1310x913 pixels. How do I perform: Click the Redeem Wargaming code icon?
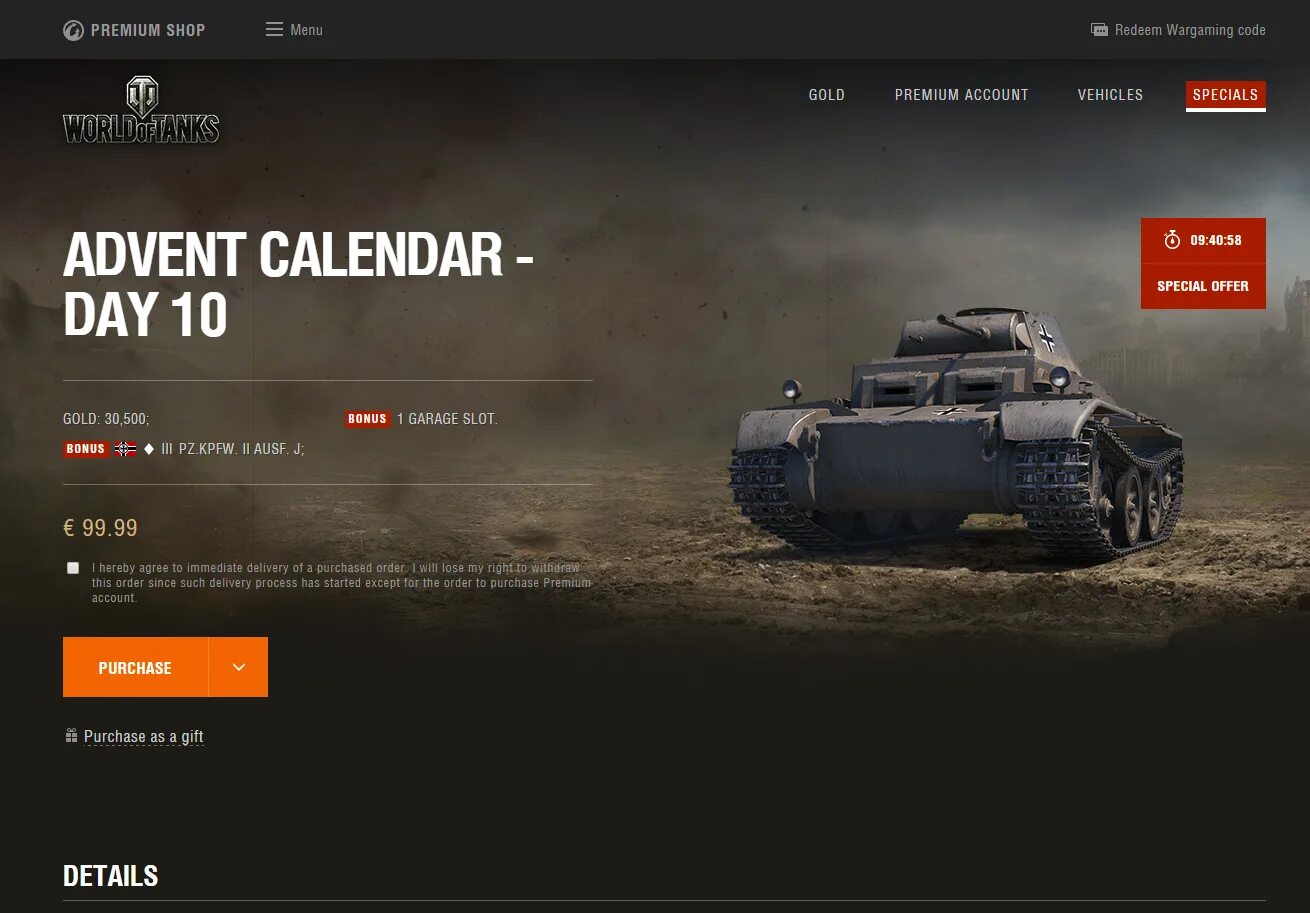coord(1099,30)
